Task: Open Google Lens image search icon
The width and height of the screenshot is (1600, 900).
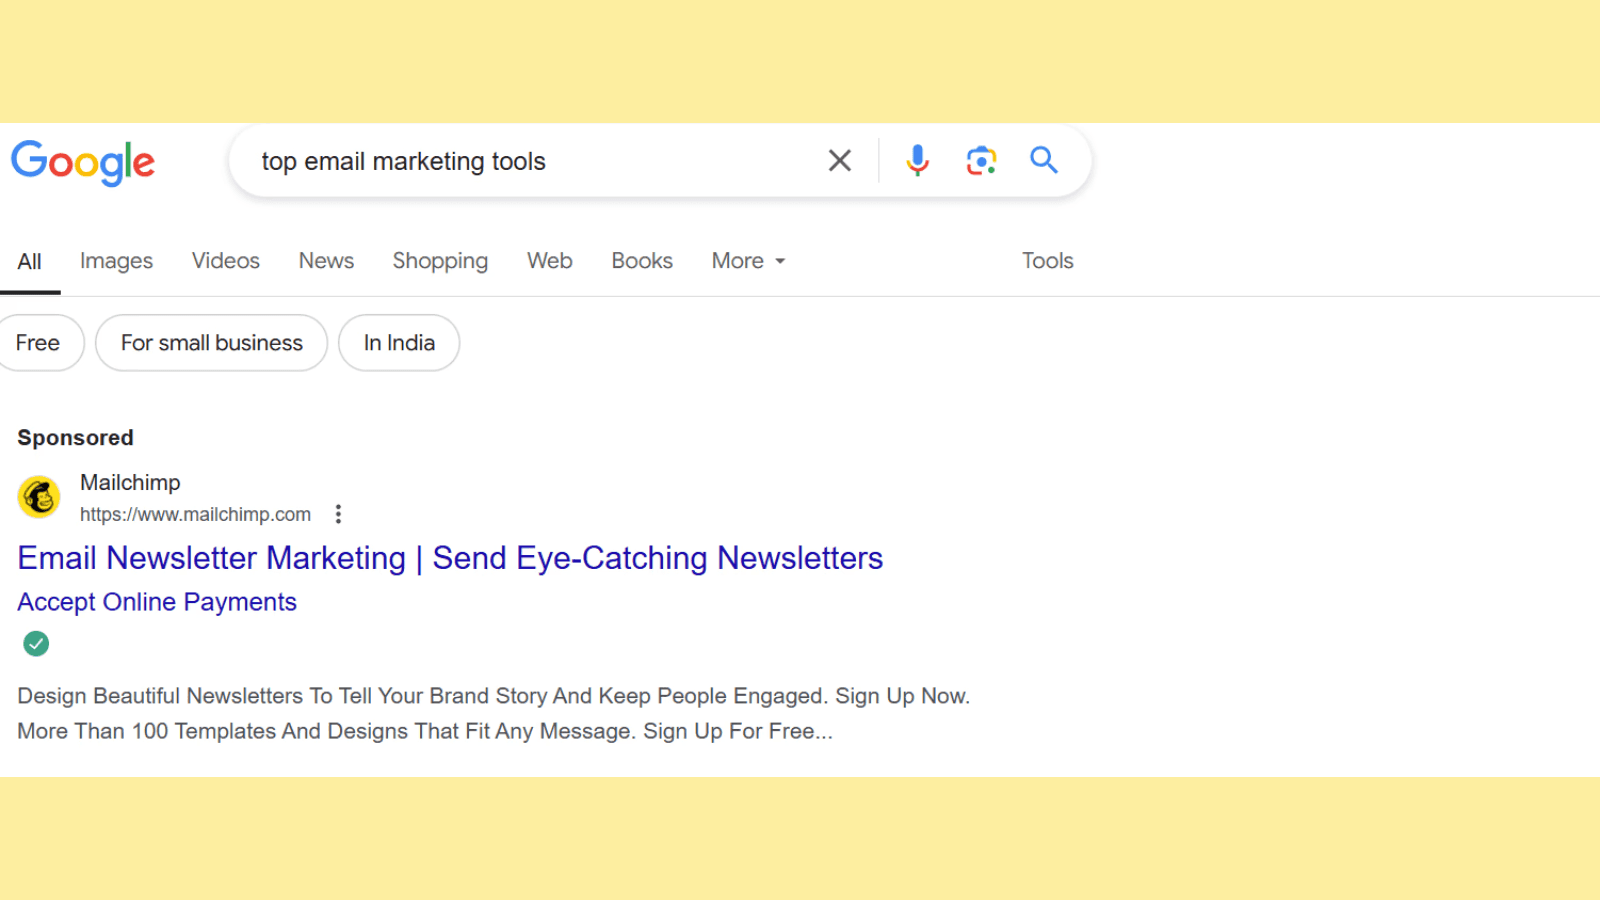Action: [x=981, y=160]
